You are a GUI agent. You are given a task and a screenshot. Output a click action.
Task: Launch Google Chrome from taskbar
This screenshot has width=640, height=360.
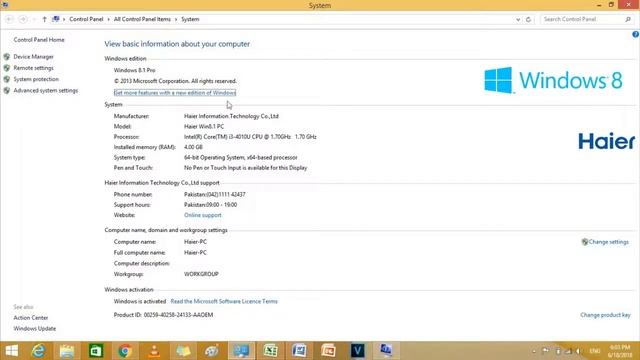pyautogui.click(x=125, y=351)
